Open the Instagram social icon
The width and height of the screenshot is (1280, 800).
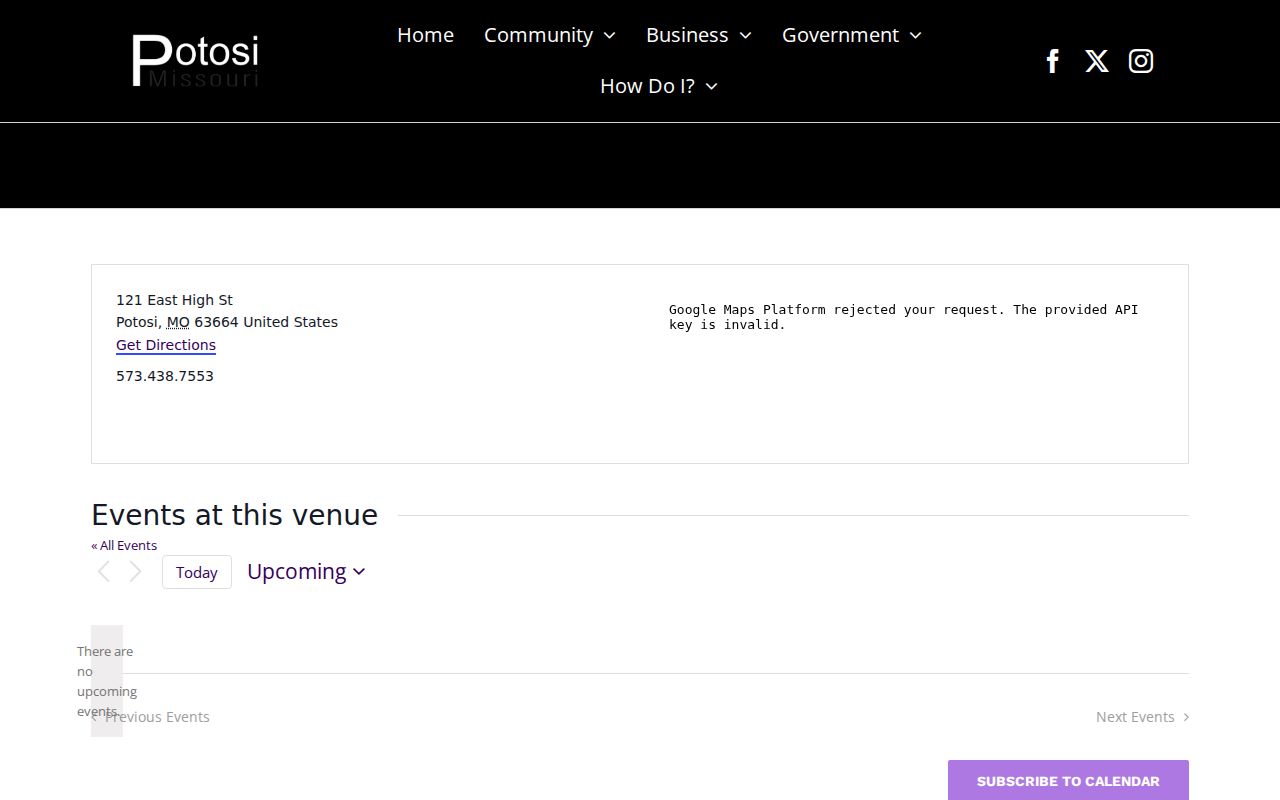pos(1141,61)
